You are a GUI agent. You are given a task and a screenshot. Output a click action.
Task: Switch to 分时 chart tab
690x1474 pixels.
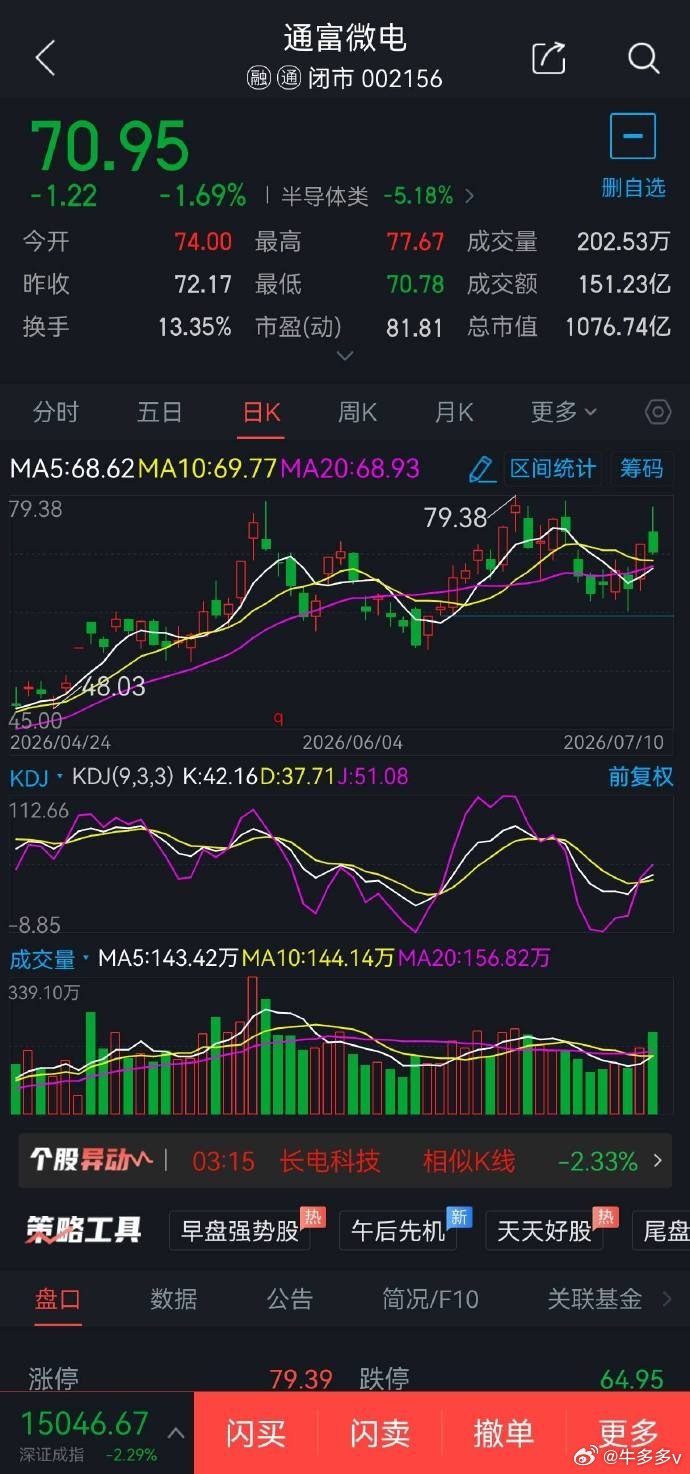pyautogui.click(x=55, y=412)
